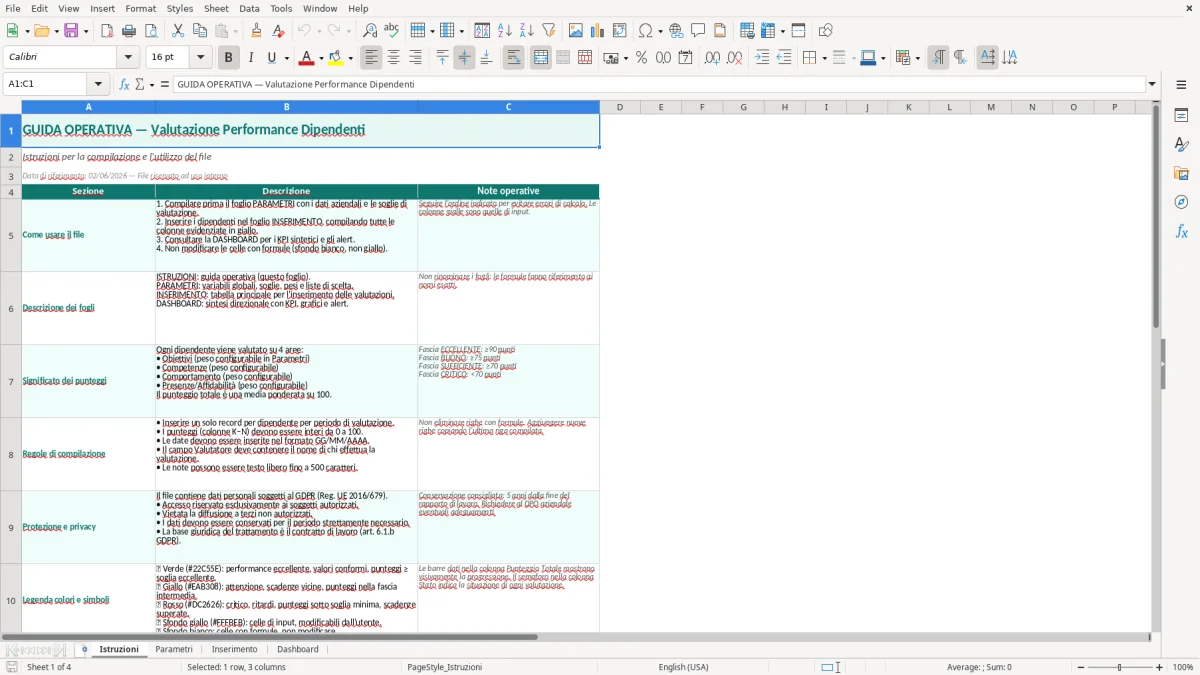Switch to the Parametri sheet tab
This screenshot has height=675, width=1200.
click(174, 649)
